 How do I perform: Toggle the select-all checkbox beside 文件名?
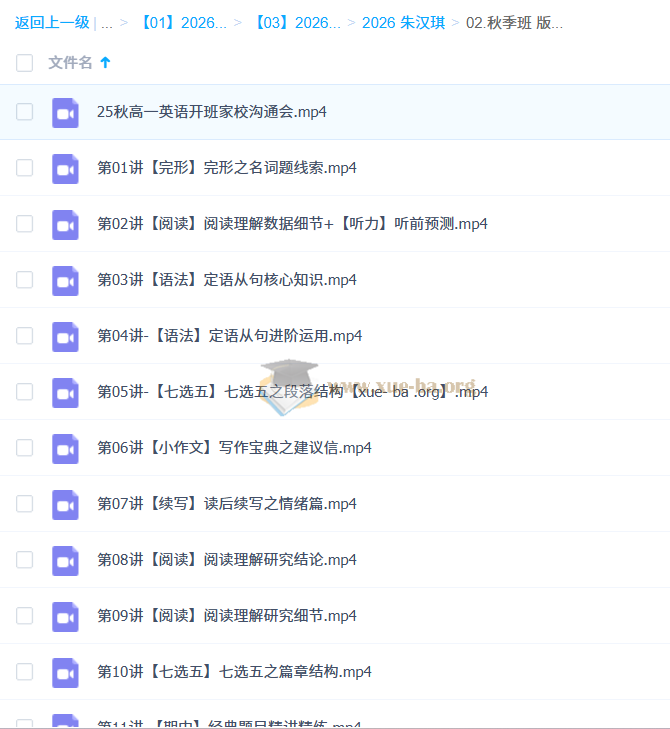click(24, 63)
